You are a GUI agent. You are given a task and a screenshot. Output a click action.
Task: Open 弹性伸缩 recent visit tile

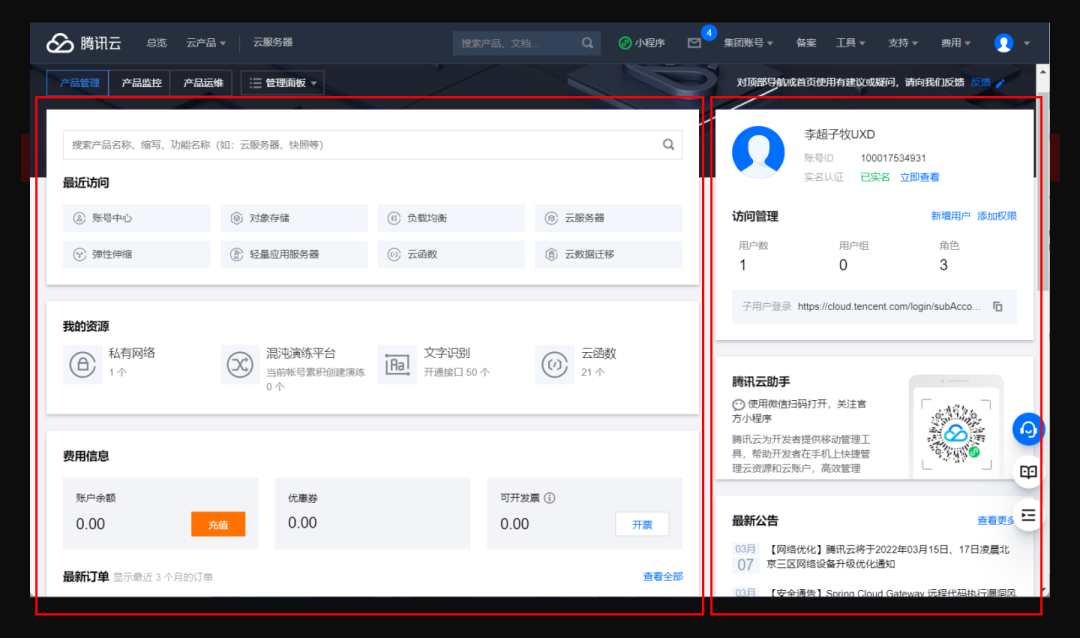coord(136,254)
